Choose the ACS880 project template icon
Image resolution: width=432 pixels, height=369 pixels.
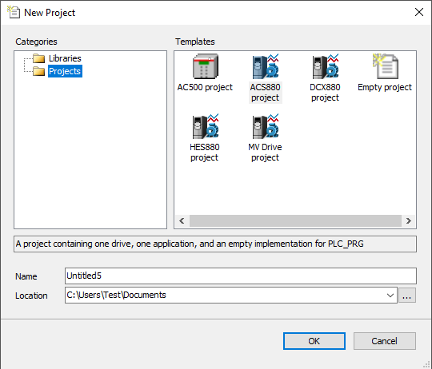pos(265,66)
